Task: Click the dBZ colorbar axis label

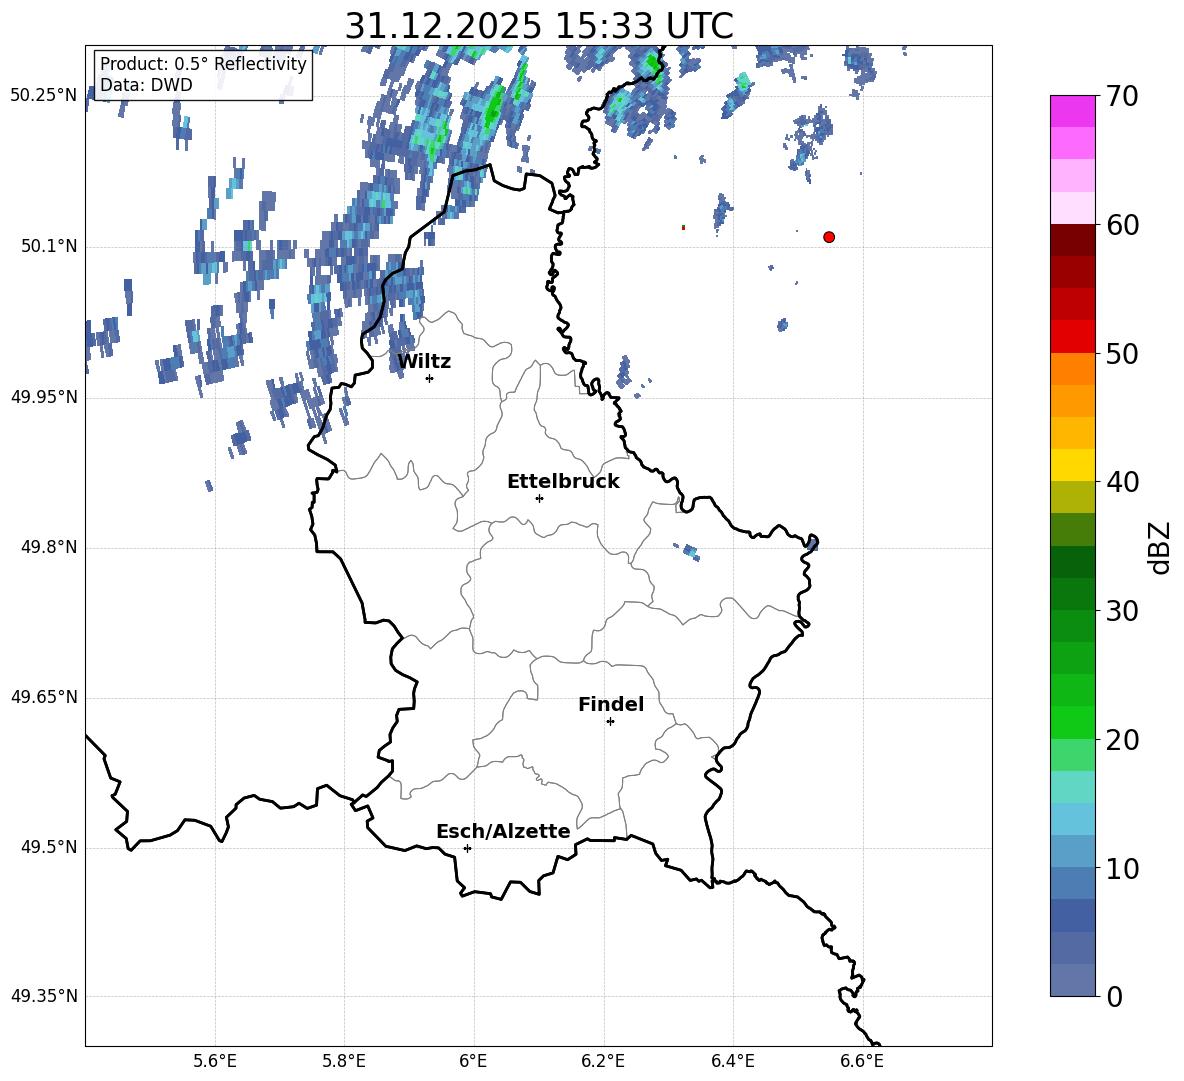Action: [x=1160, y=548]
